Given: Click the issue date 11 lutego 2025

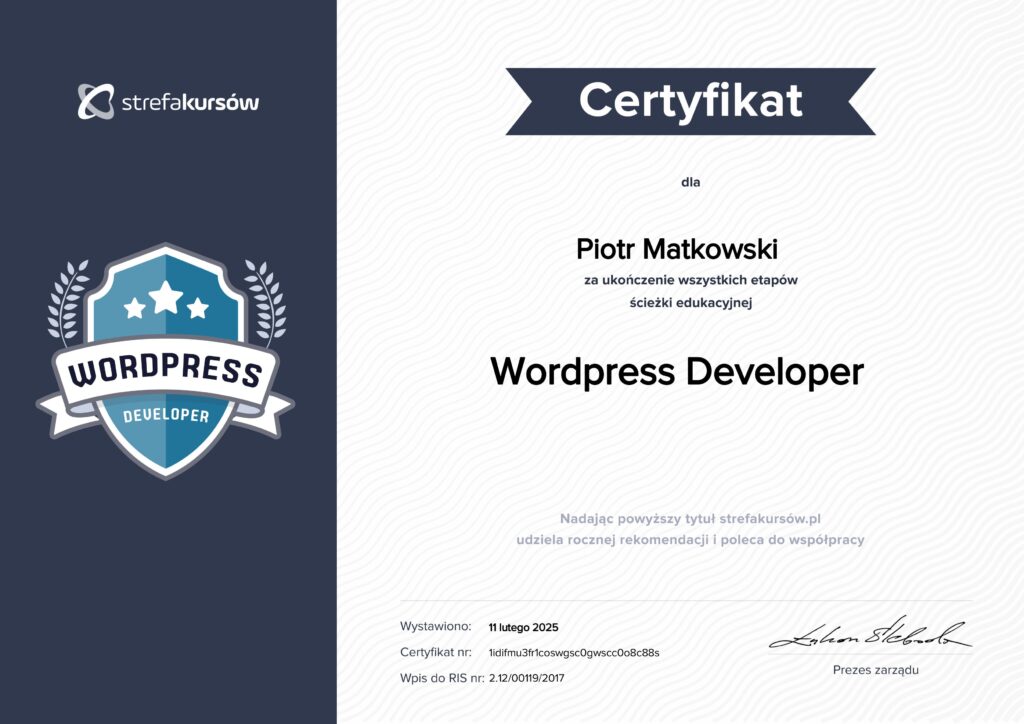Looking at the screenshot, I should [523, 628].
